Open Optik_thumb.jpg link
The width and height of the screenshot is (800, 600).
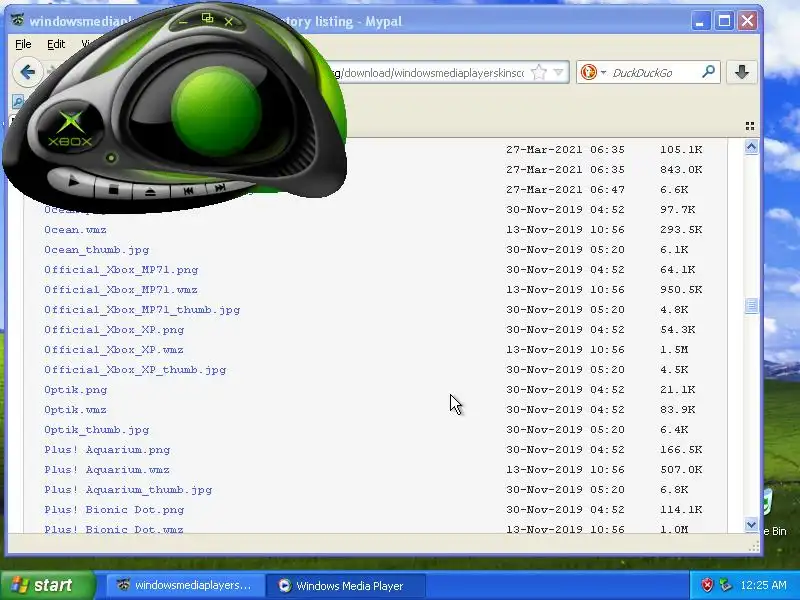96,430
